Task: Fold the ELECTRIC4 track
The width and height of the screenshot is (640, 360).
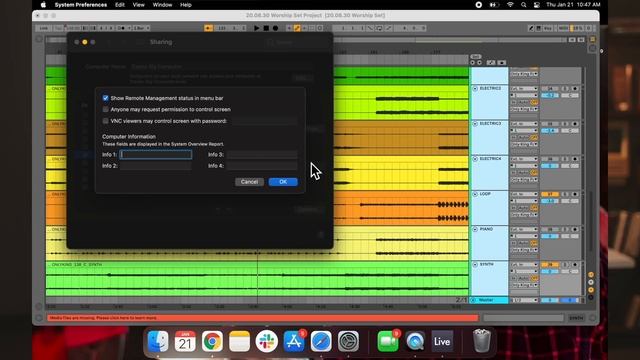Action: 475,159
